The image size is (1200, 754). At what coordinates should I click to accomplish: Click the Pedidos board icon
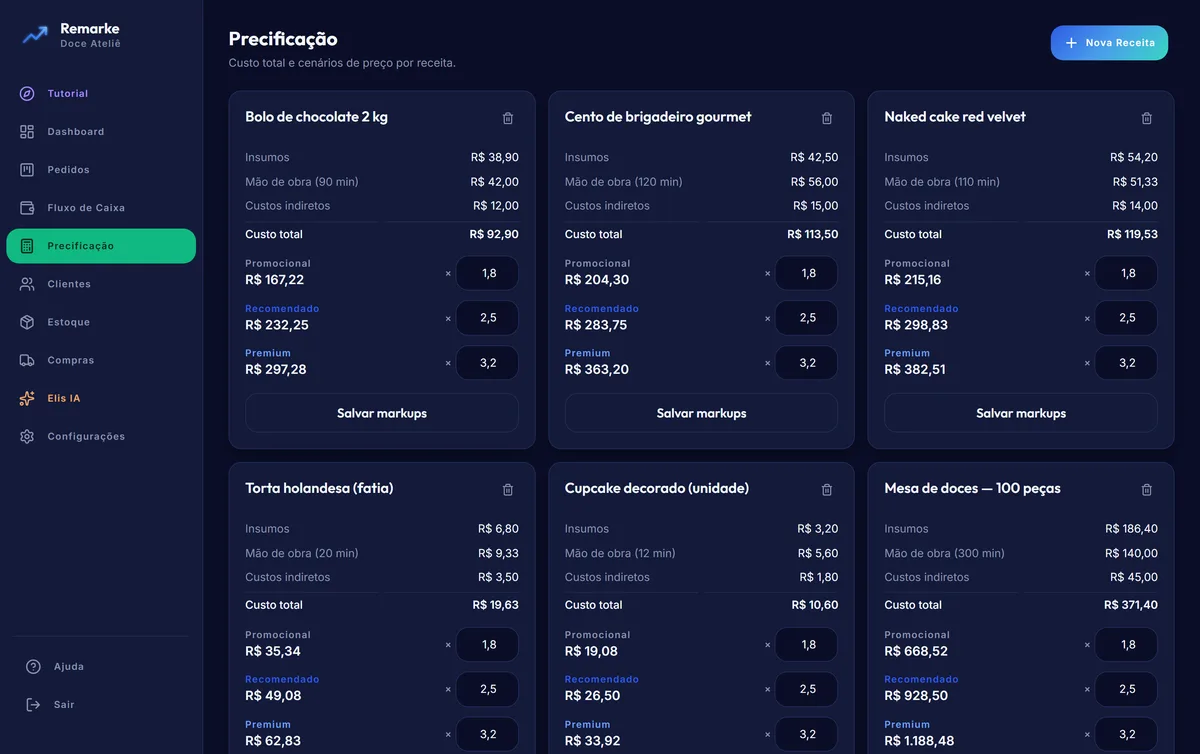27,170
